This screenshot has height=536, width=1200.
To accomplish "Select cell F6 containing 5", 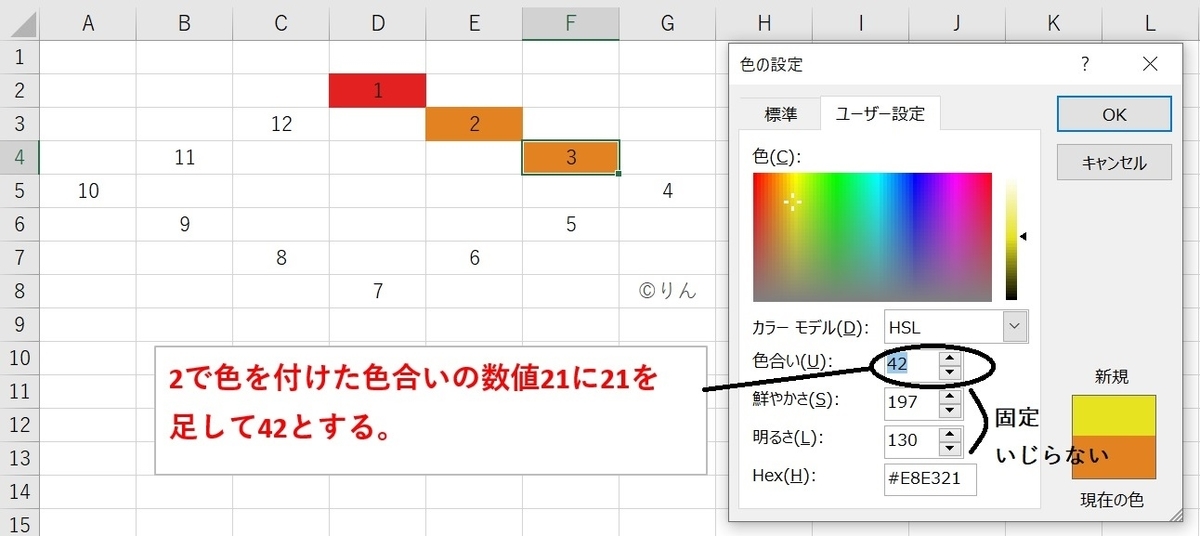I will (x=571, y=224).
